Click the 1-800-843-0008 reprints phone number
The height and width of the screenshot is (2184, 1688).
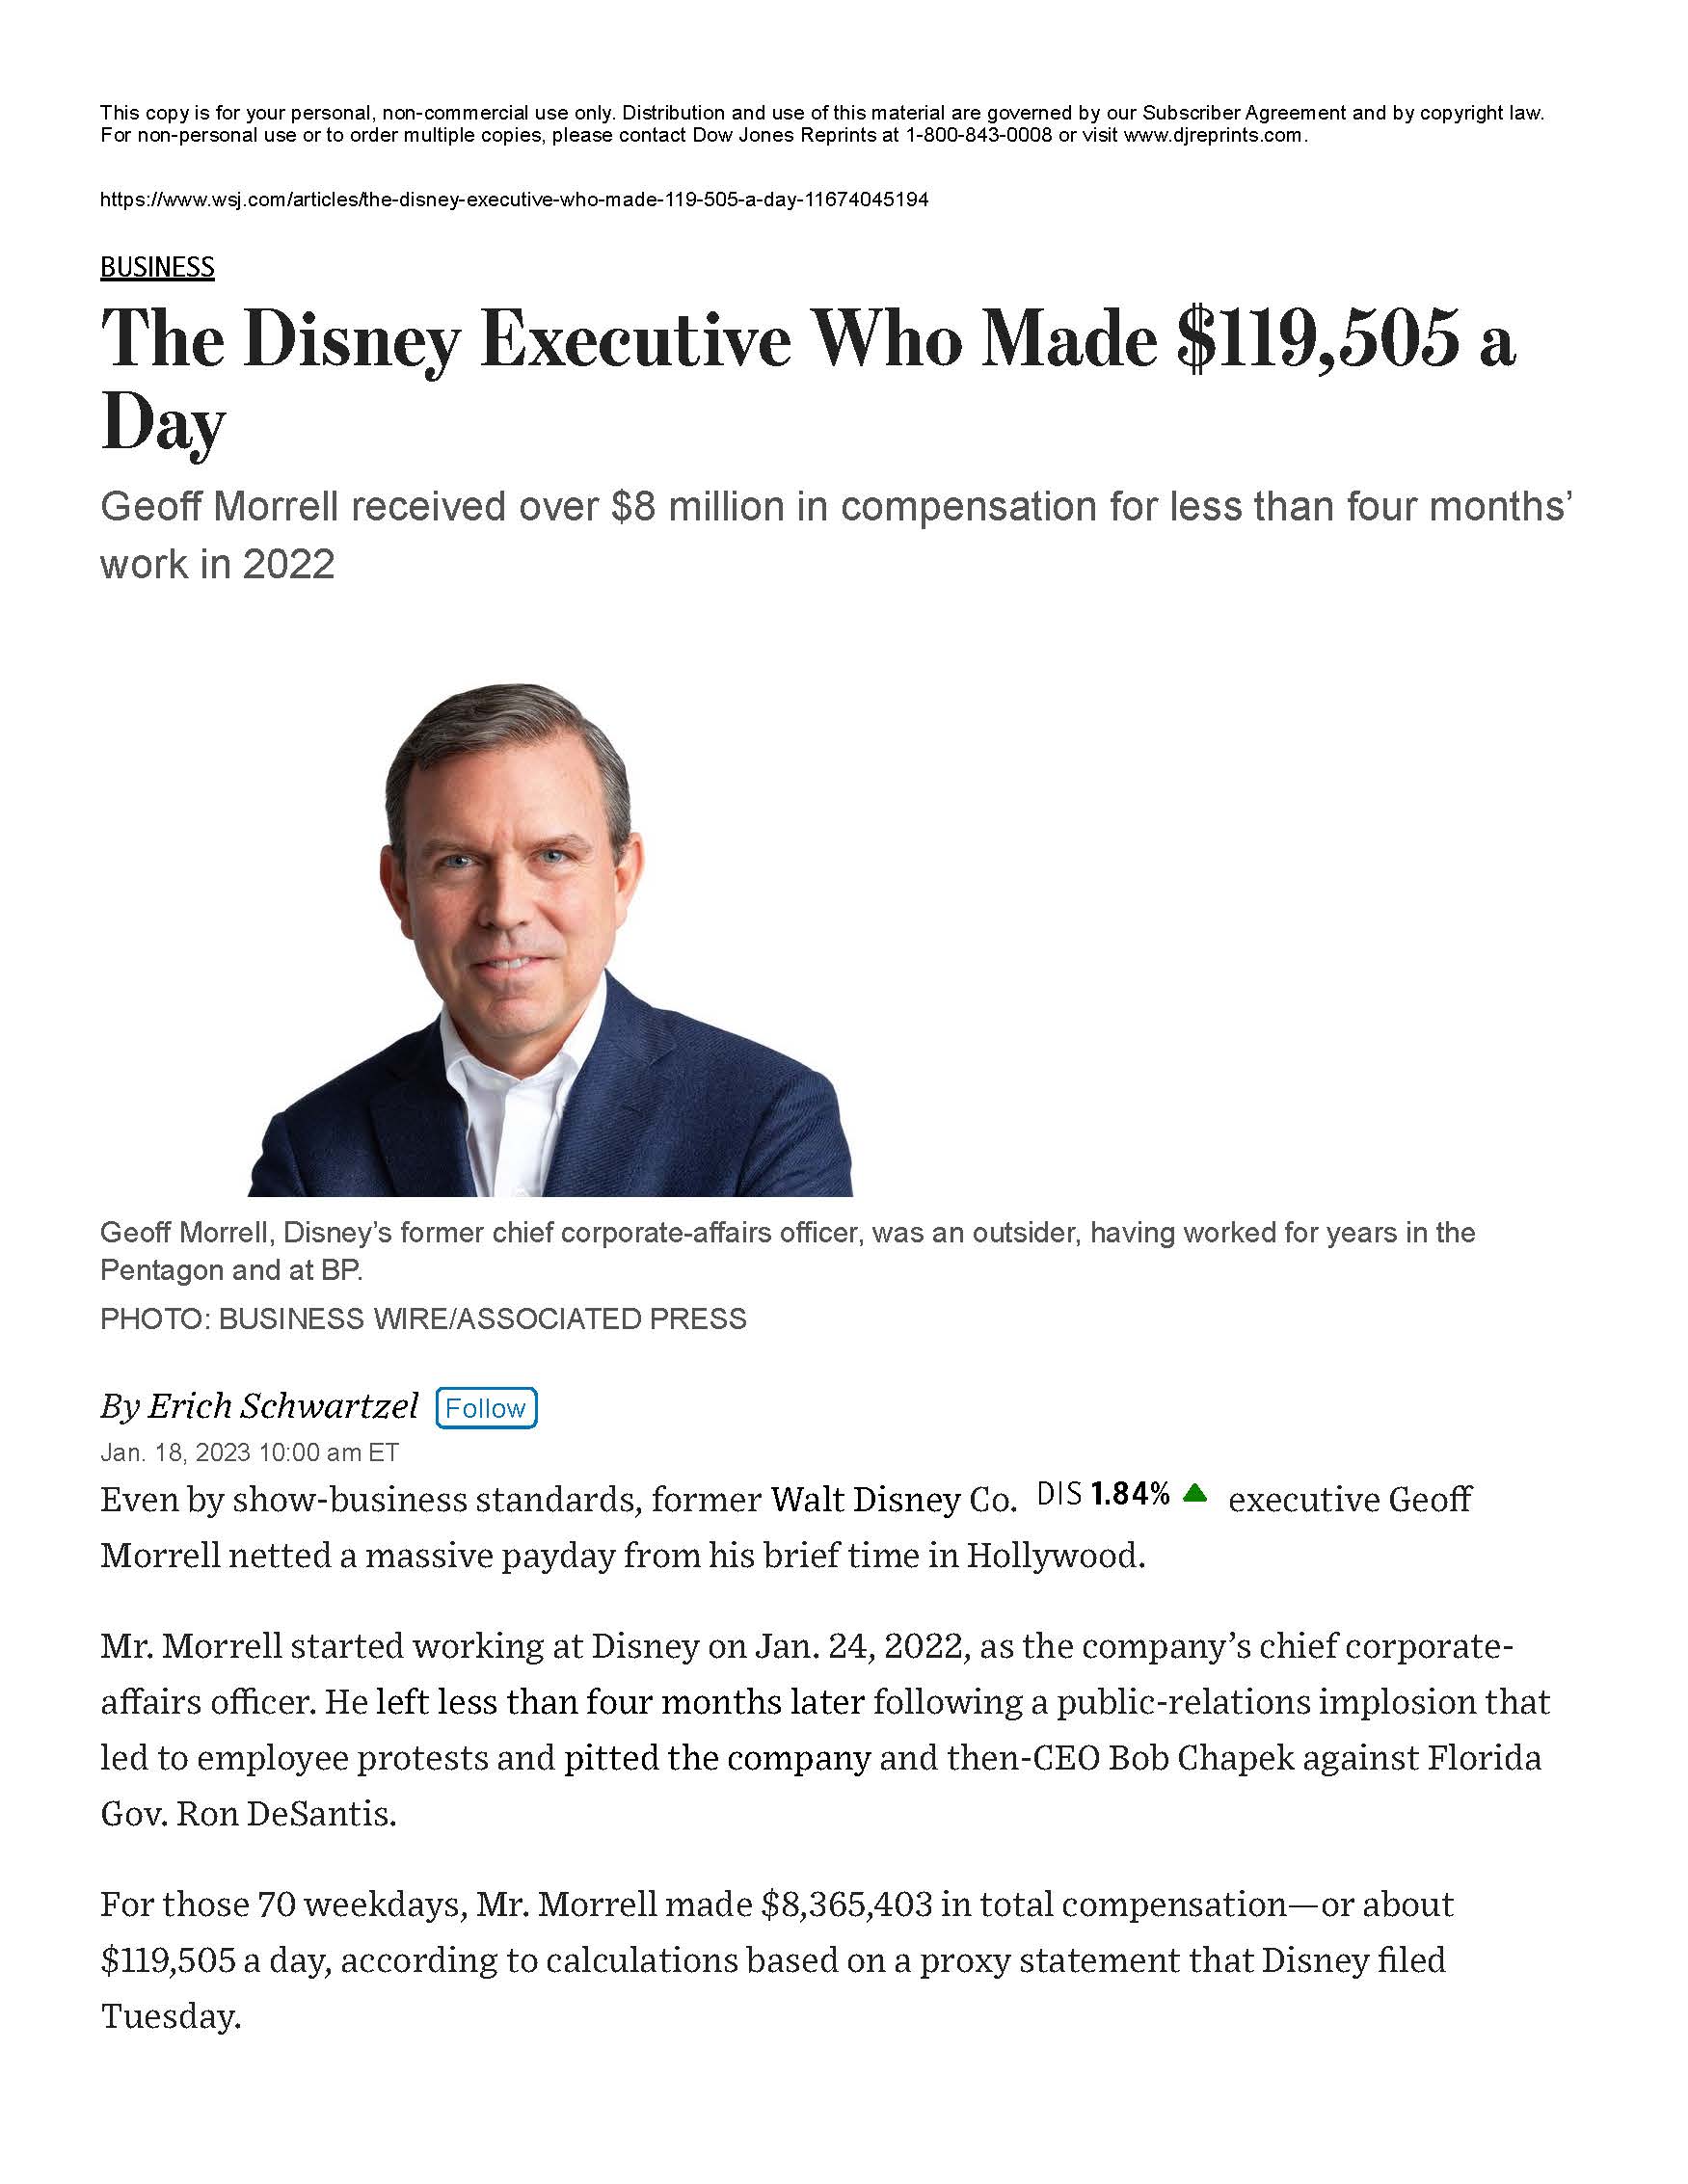978,135
